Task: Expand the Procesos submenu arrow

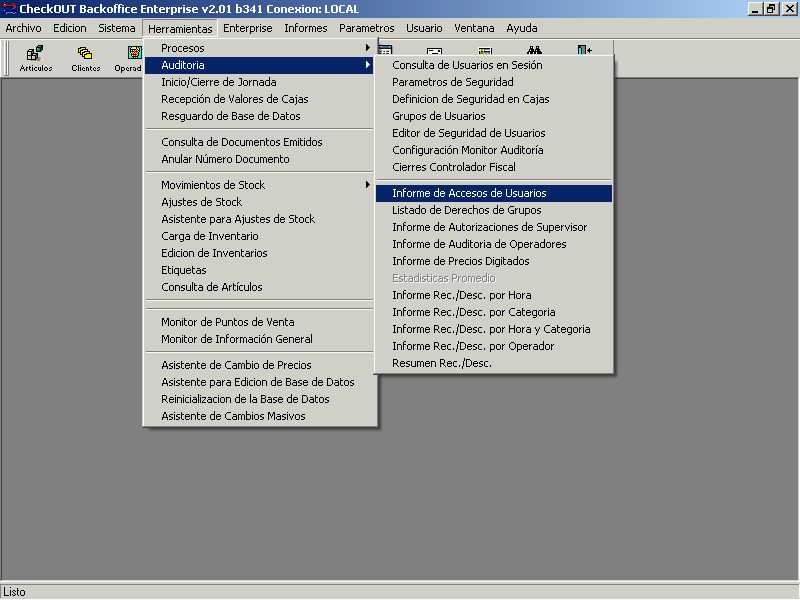Action: pyautogui.click(x=367, y=48)
